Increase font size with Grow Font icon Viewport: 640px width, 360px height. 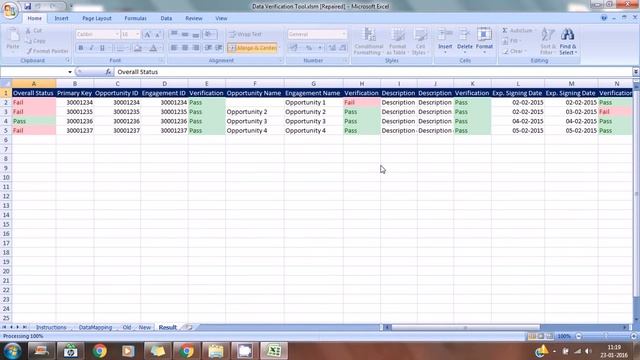click(x=147, y=34)
